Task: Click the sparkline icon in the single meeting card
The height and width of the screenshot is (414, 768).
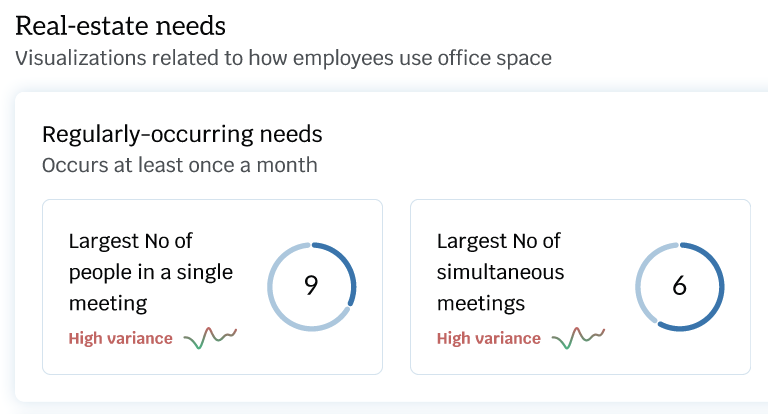Action: [210, 337]
